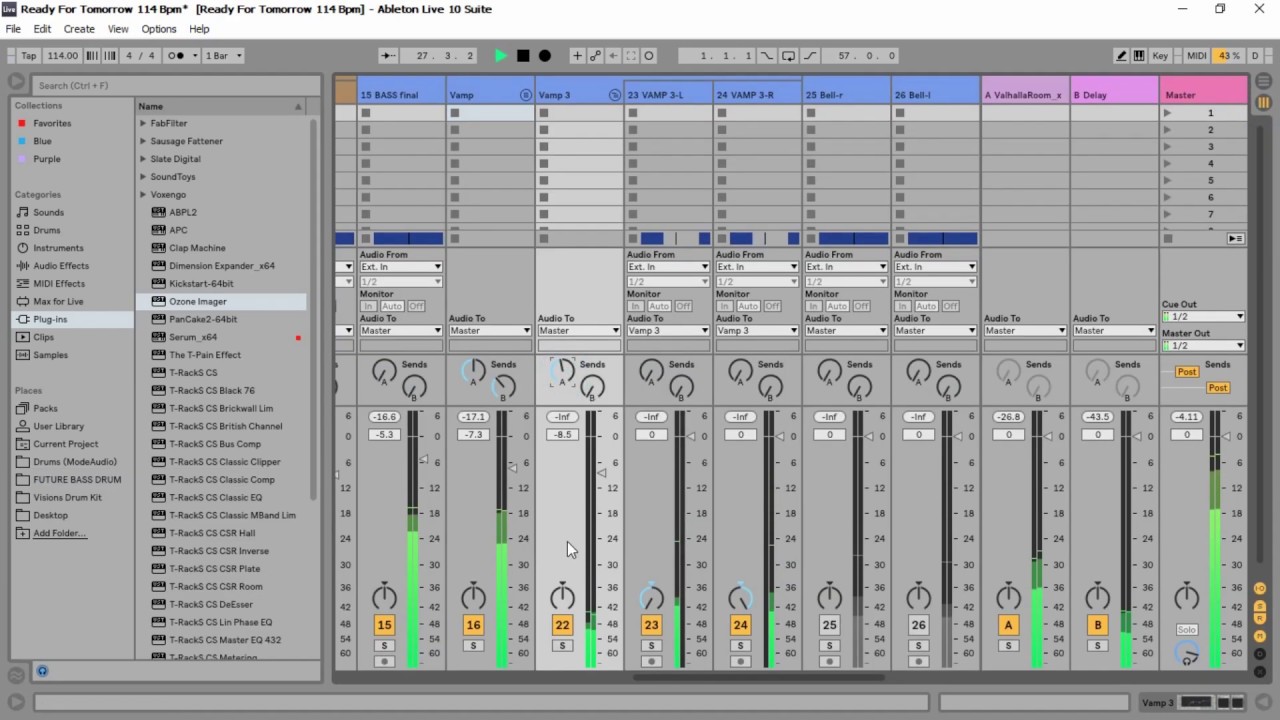The image size is (1280, 720).
Task: Click the Stop transport button
Action: click(523, 56)
